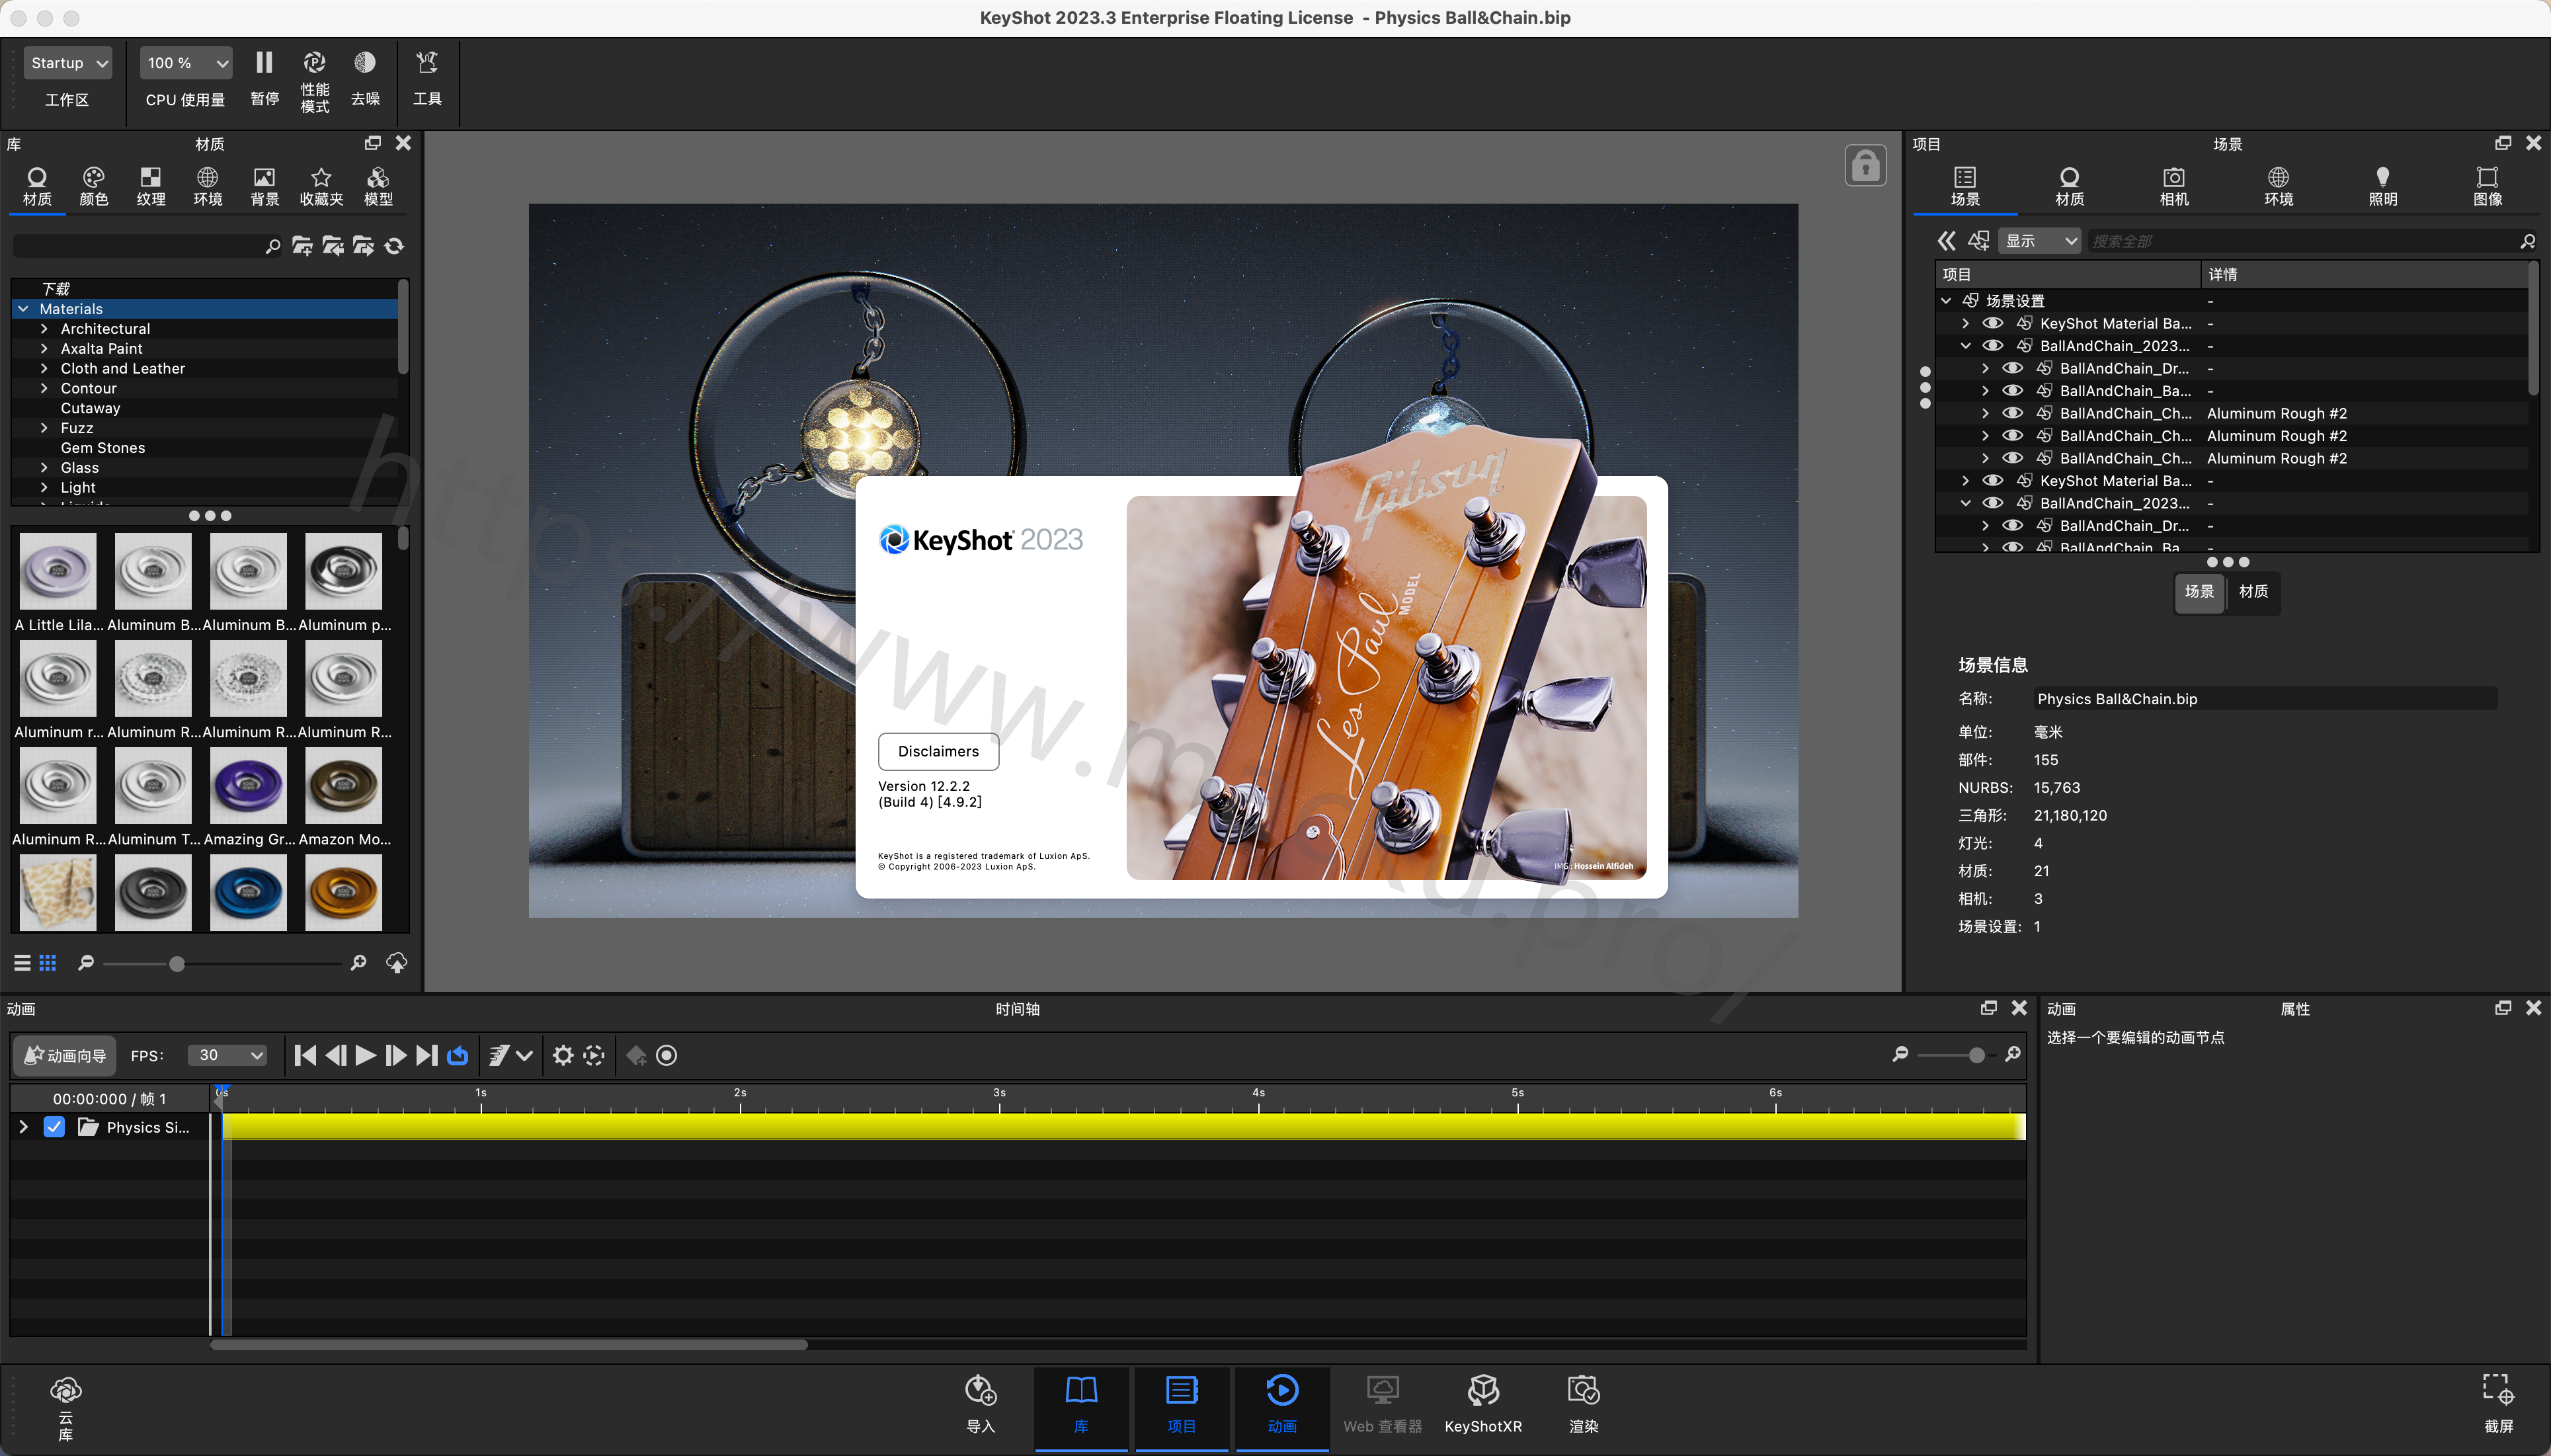The width and height of the screenshot is (2551, 1456).
Task: Uncheck Physics Si... animation checkbox
Action: [54, 1127]
